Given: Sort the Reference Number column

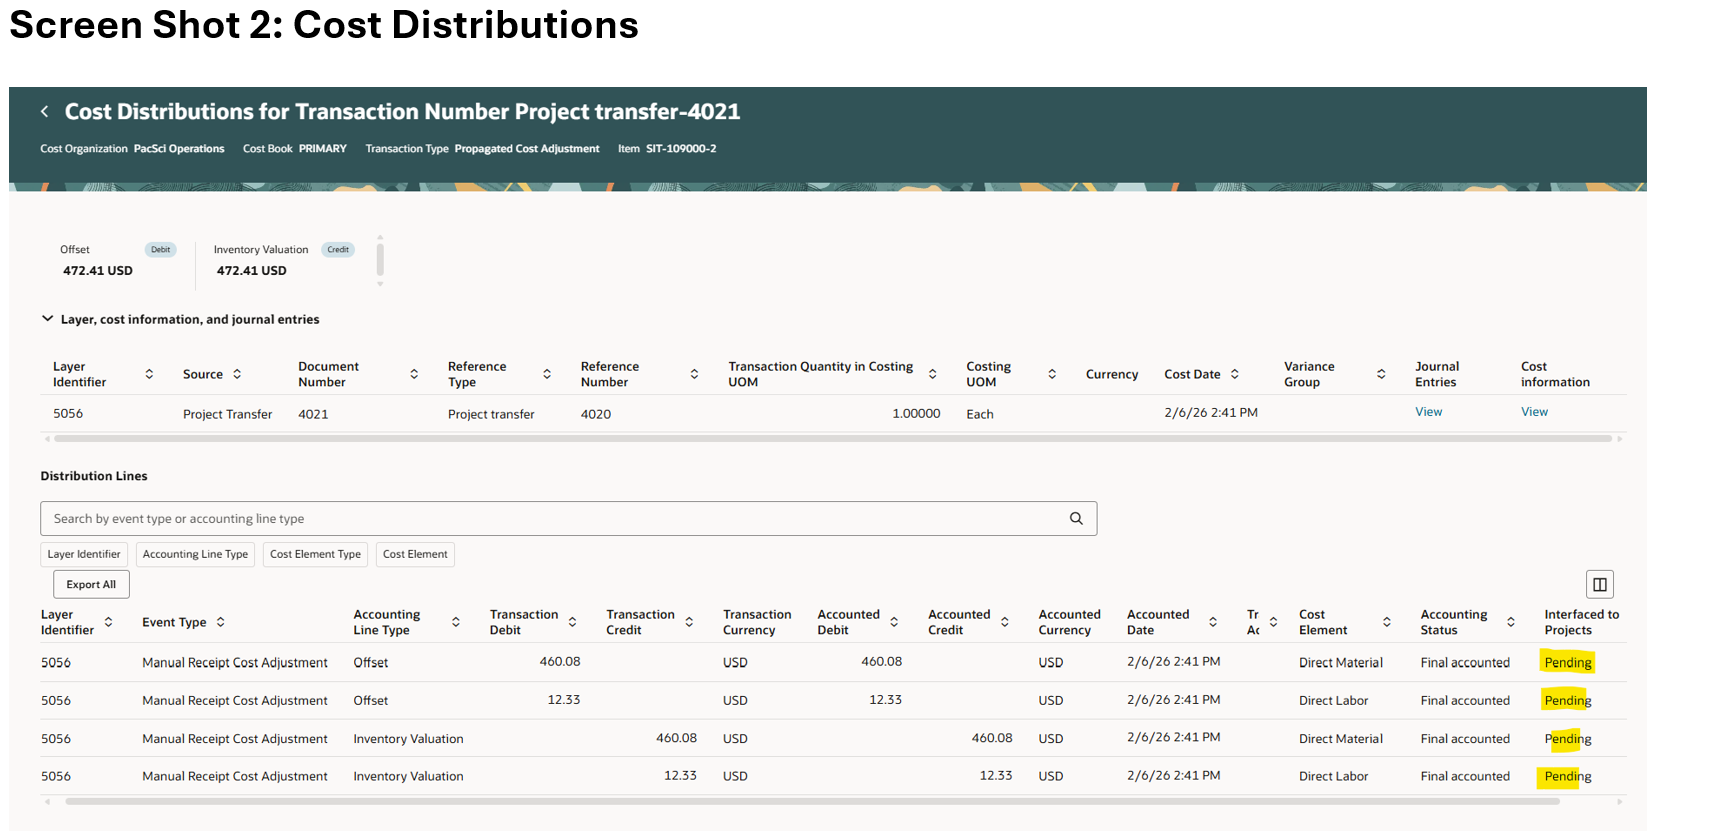Looking at the screenshot, I should (x=694, y=374).
